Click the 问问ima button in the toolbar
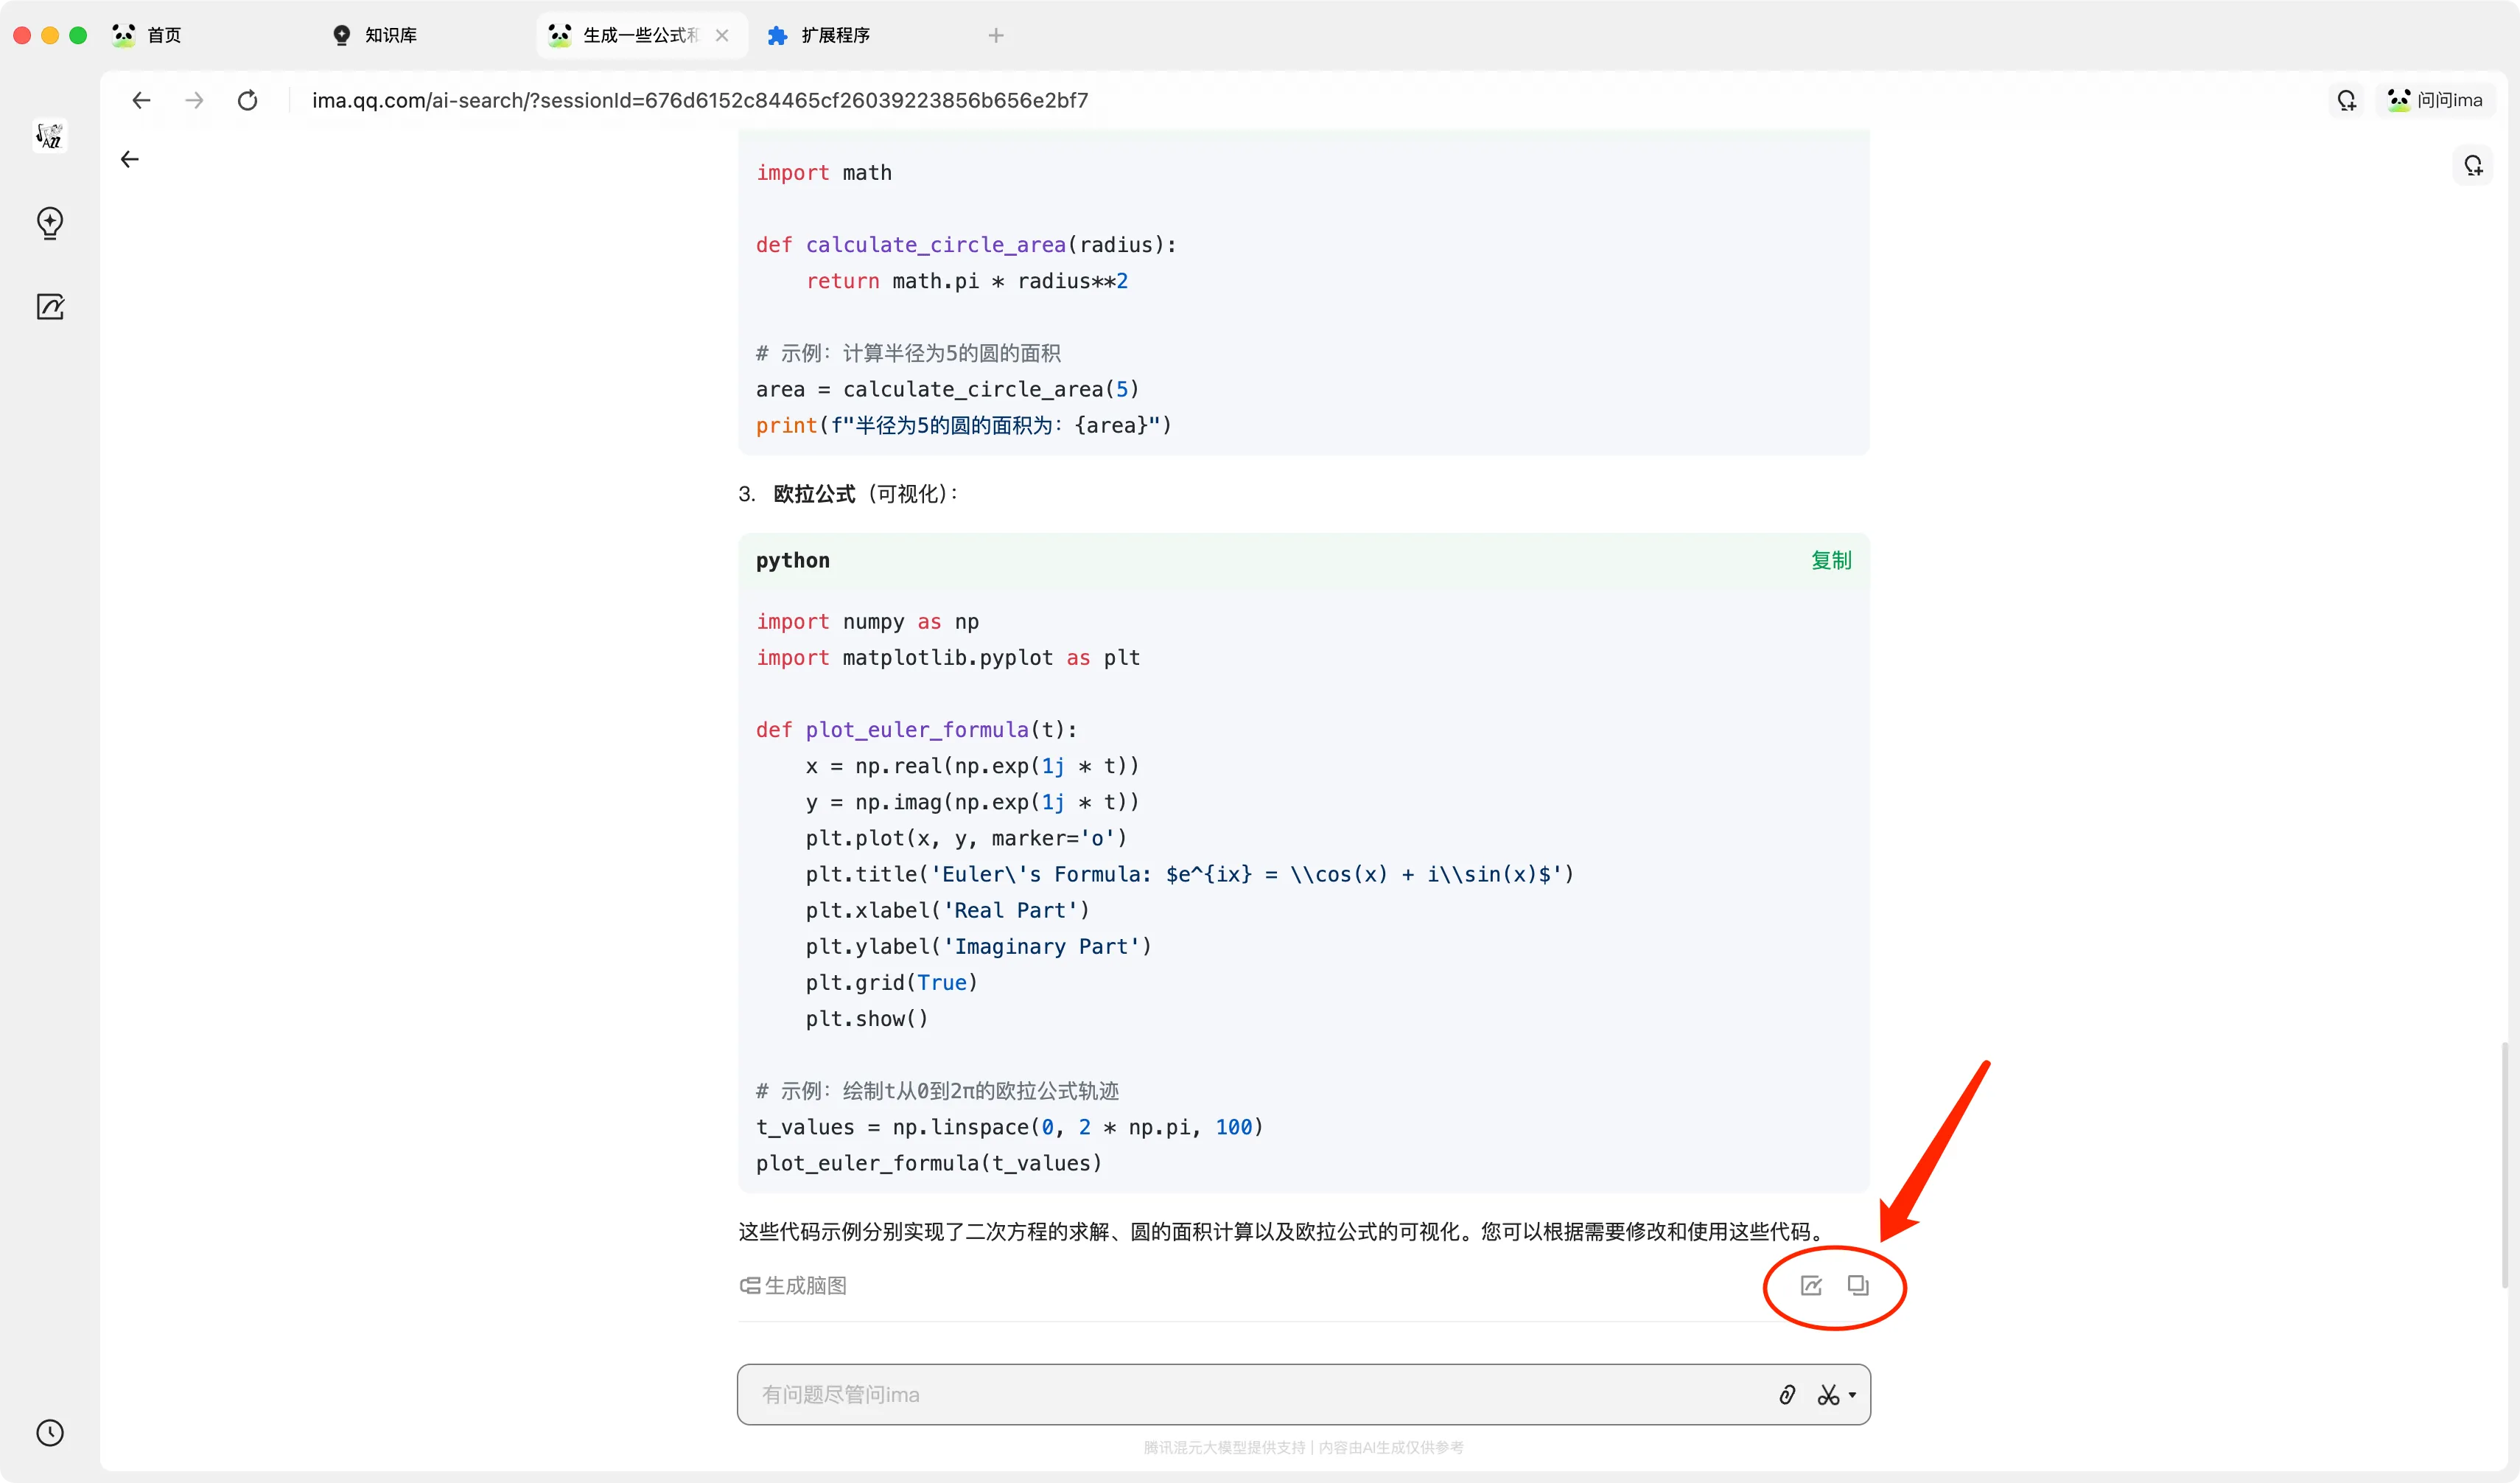The height and width of the screenshot is (1483, 2520). (2436, 100)
